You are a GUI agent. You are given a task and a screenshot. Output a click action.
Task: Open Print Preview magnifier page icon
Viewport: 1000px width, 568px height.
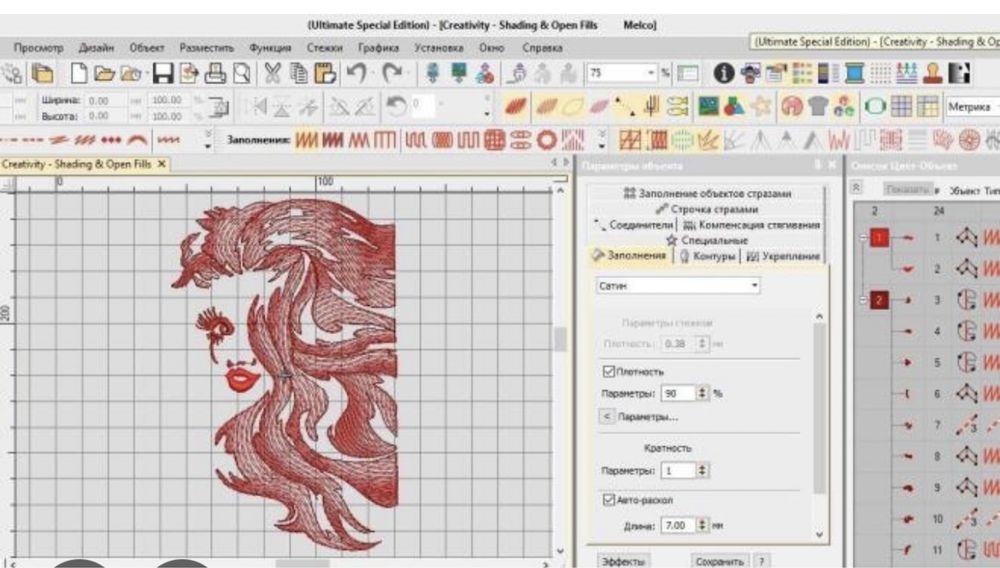coord(241,73)
